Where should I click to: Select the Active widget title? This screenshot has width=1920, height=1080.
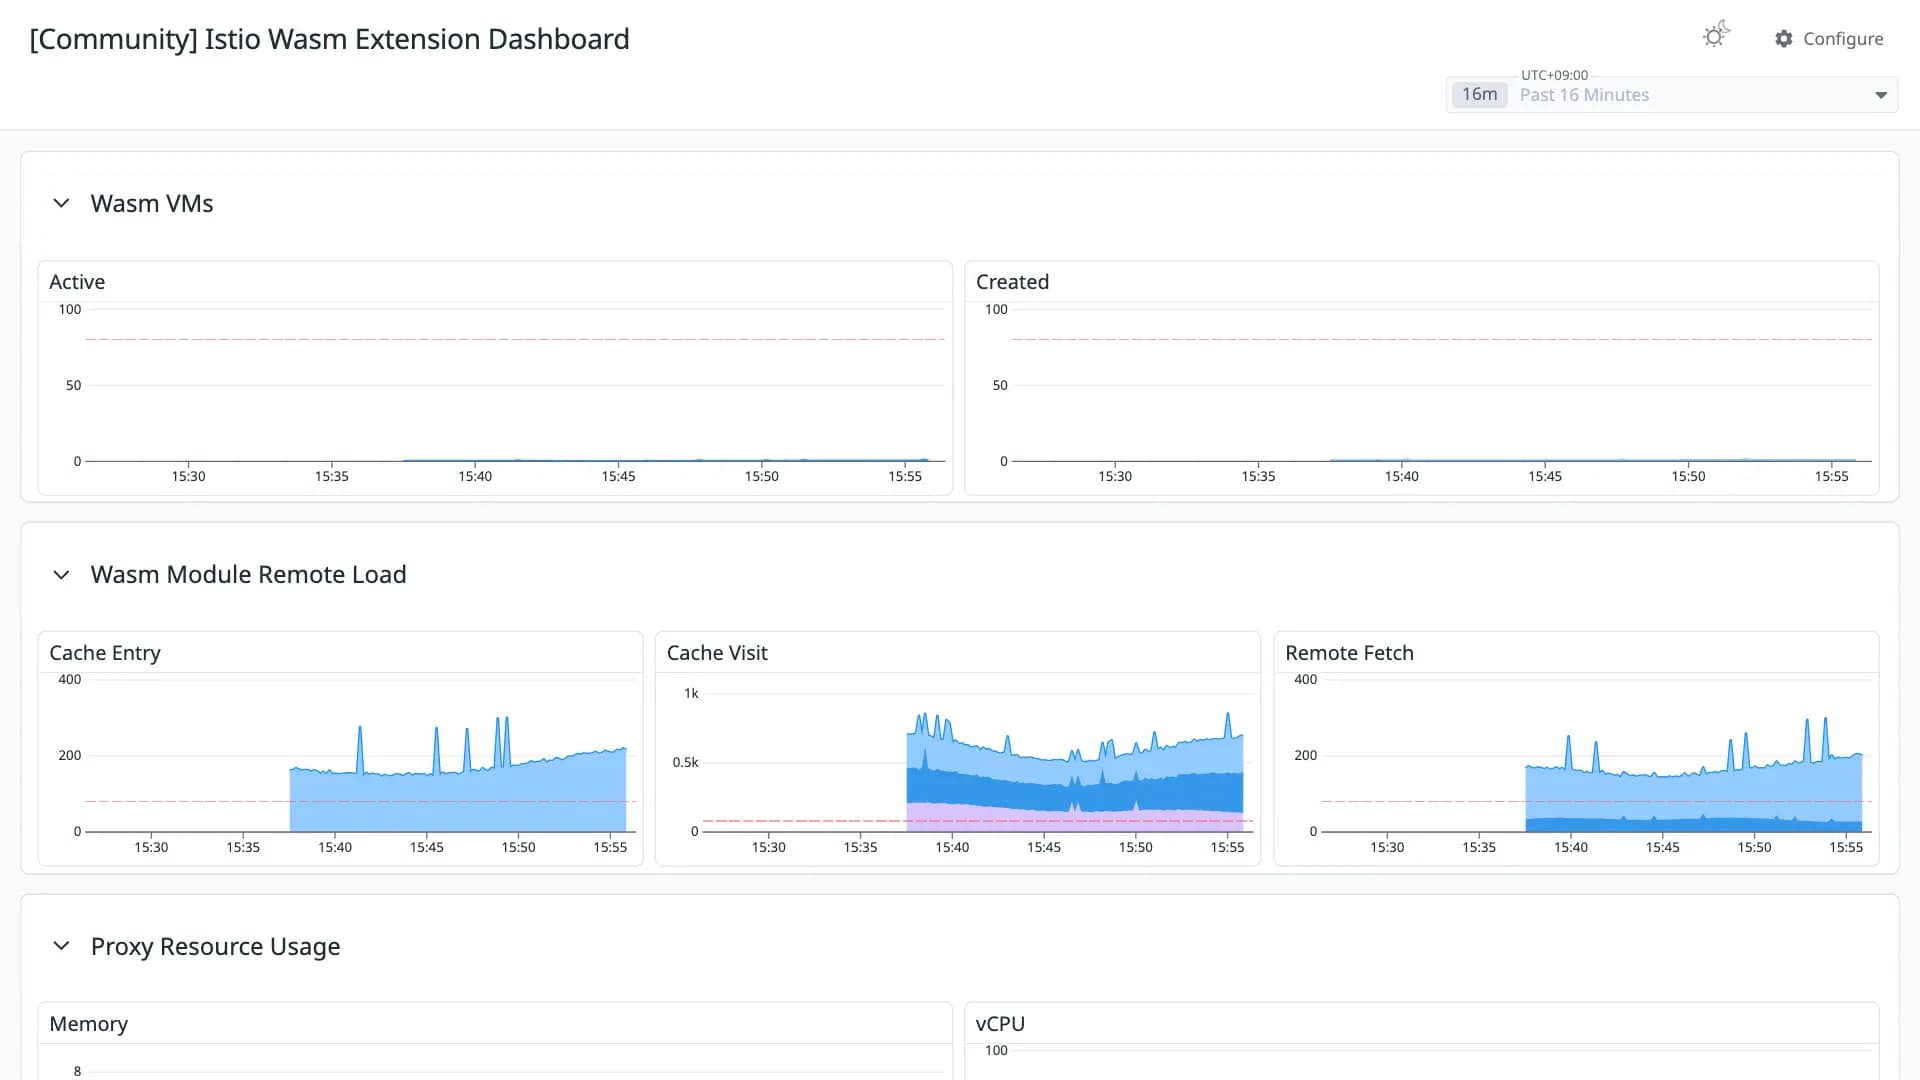pos(77,282)
